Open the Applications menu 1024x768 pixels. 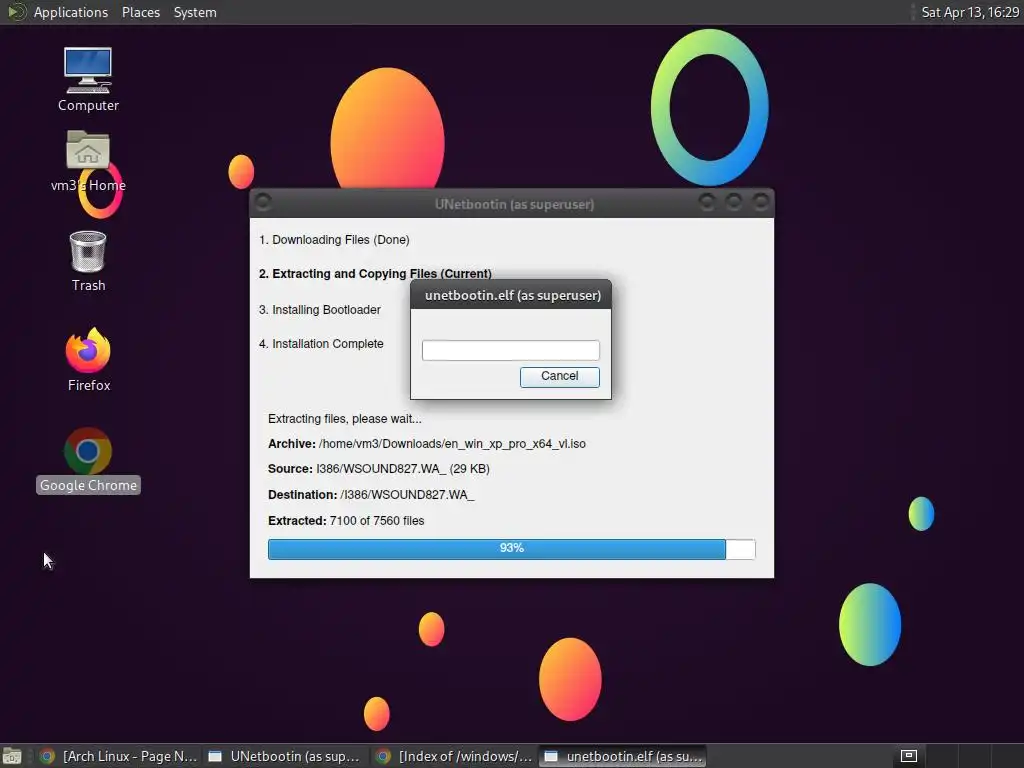pos(71,12)
